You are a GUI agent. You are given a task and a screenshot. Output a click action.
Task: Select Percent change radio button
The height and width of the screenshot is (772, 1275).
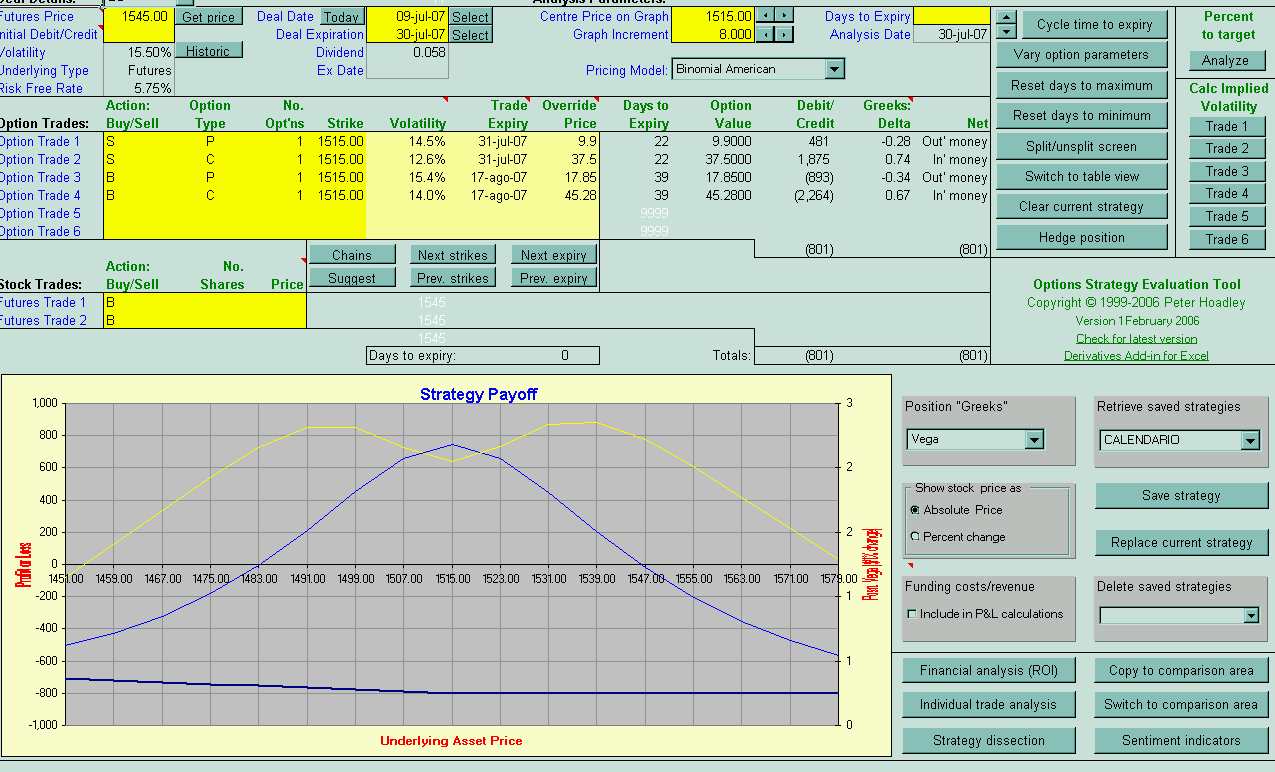click(915, 537)
